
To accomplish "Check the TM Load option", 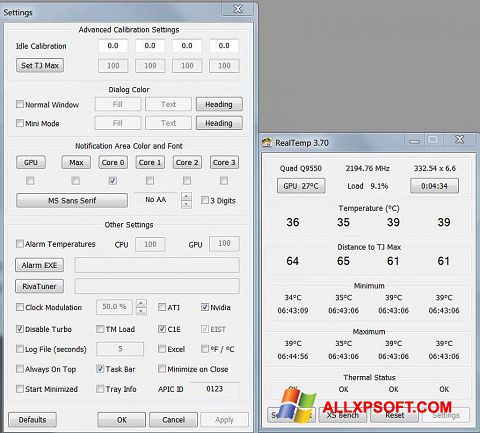I will [100, 329].
